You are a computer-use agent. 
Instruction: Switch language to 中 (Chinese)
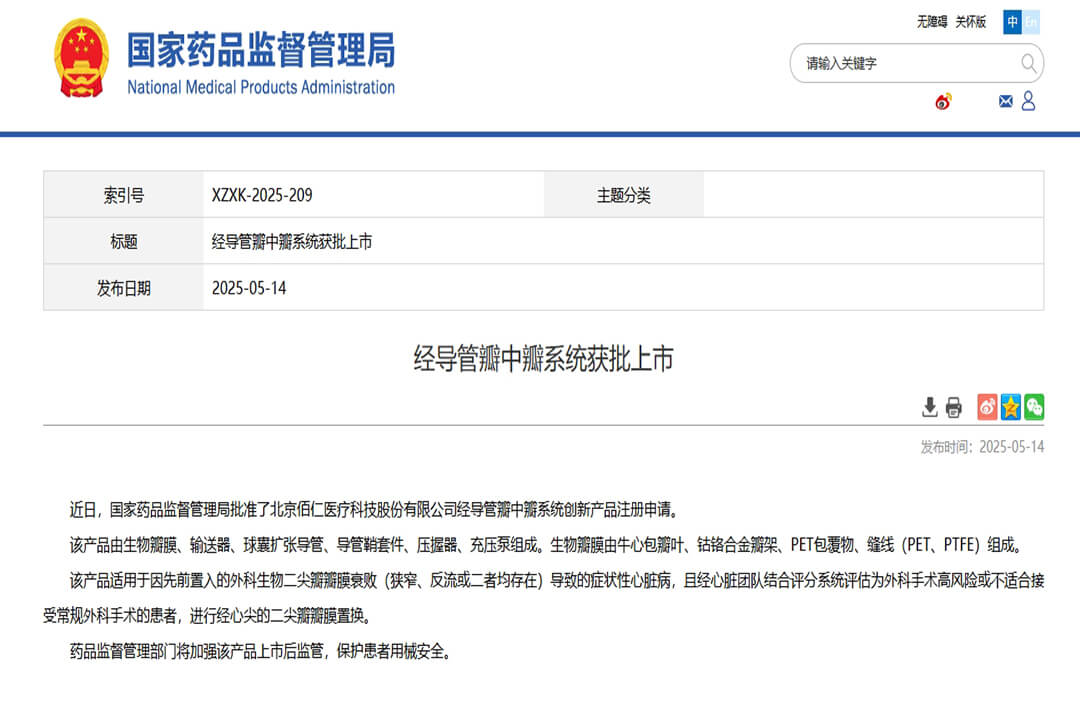[x=1012, y=22]
